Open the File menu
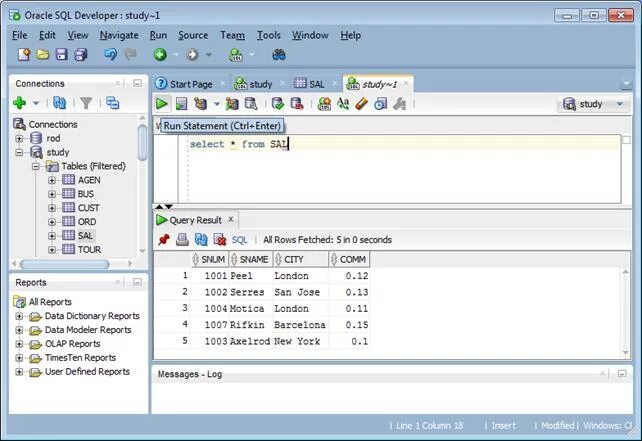The image size is (642, 441). pyautogui.click(x=20, y=35)
